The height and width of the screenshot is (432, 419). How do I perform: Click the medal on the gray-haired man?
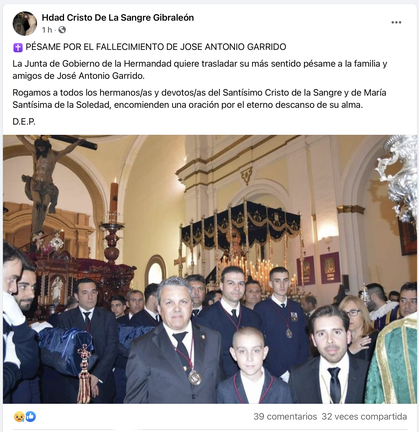point(194,377)
